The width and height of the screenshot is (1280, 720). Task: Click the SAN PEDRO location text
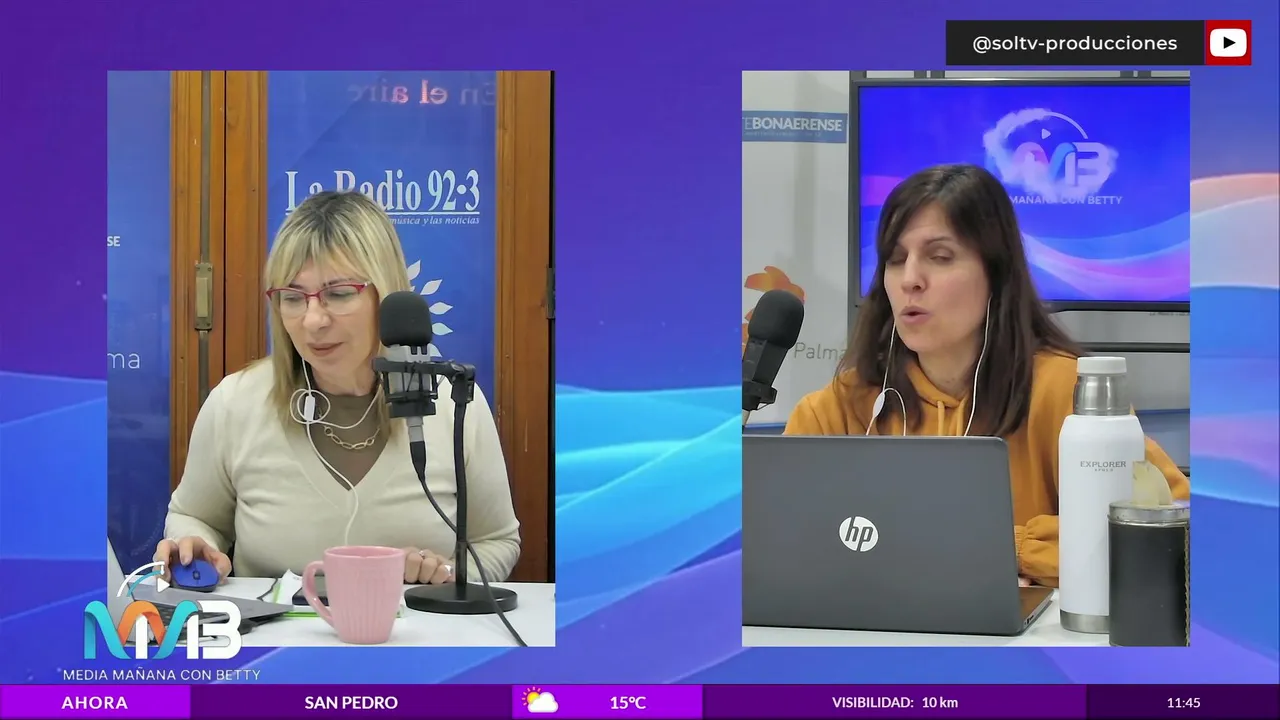[x=351, y=702]
